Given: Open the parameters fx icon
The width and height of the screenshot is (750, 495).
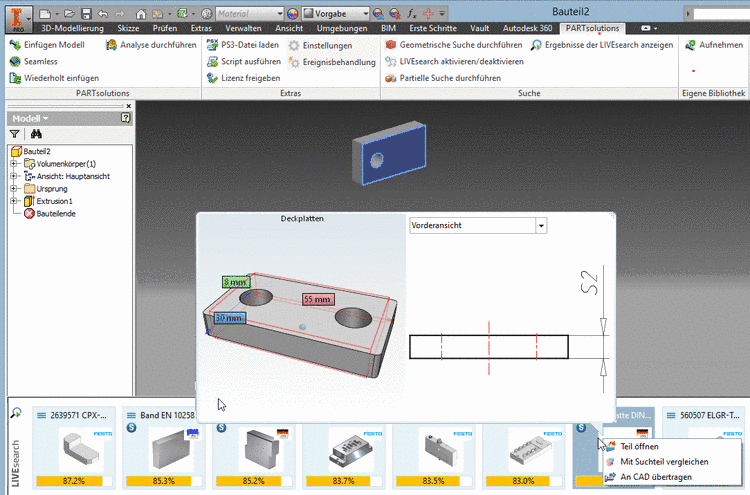Looking at the screenshot, I should [412, 14].
